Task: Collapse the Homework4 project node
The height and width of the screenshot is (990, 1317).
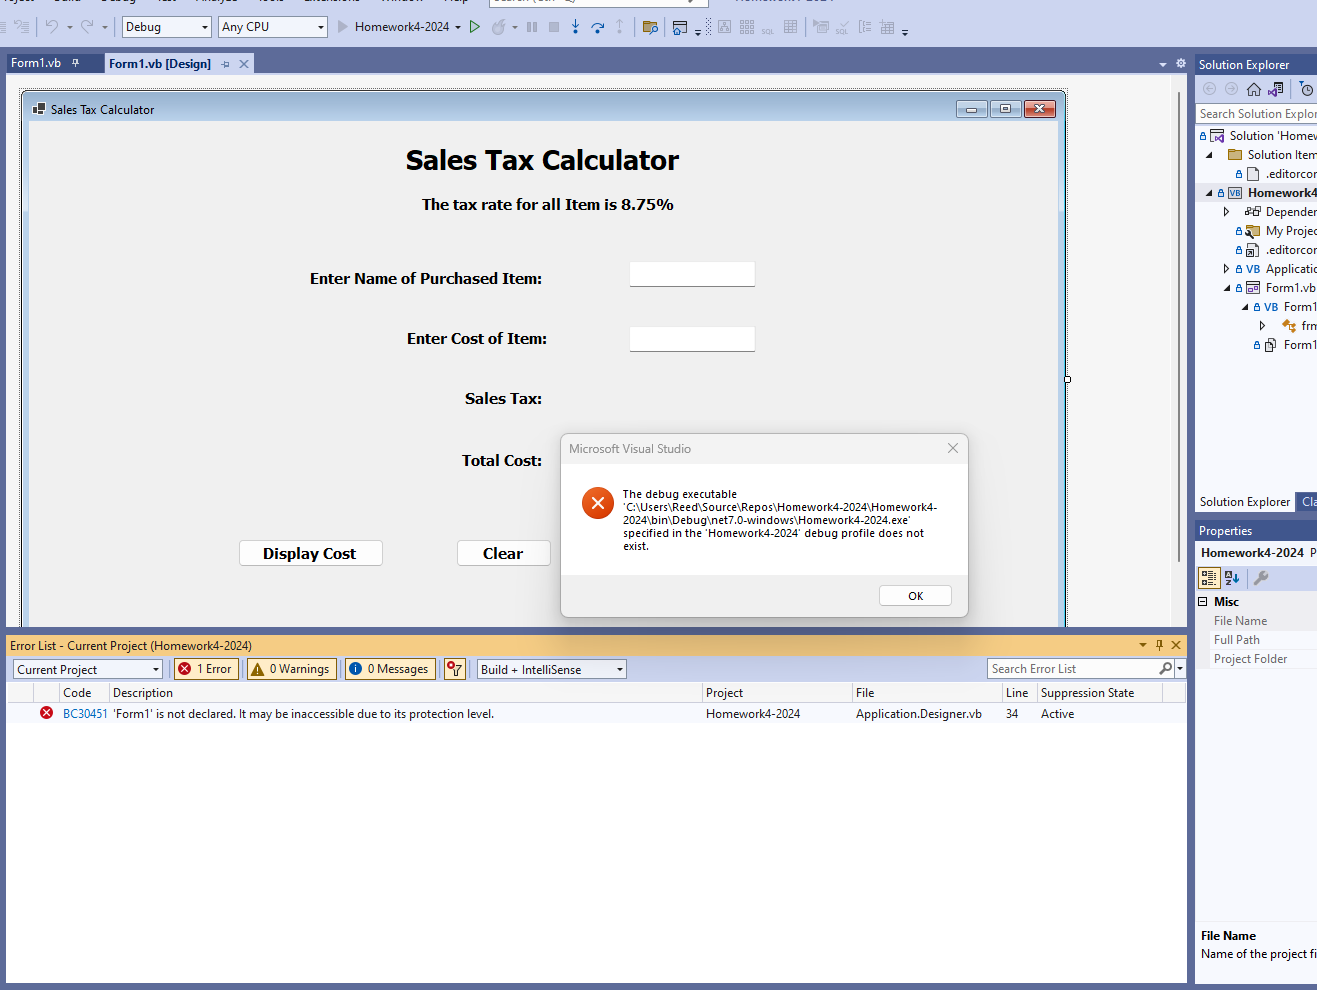Action: point(1209,193)
